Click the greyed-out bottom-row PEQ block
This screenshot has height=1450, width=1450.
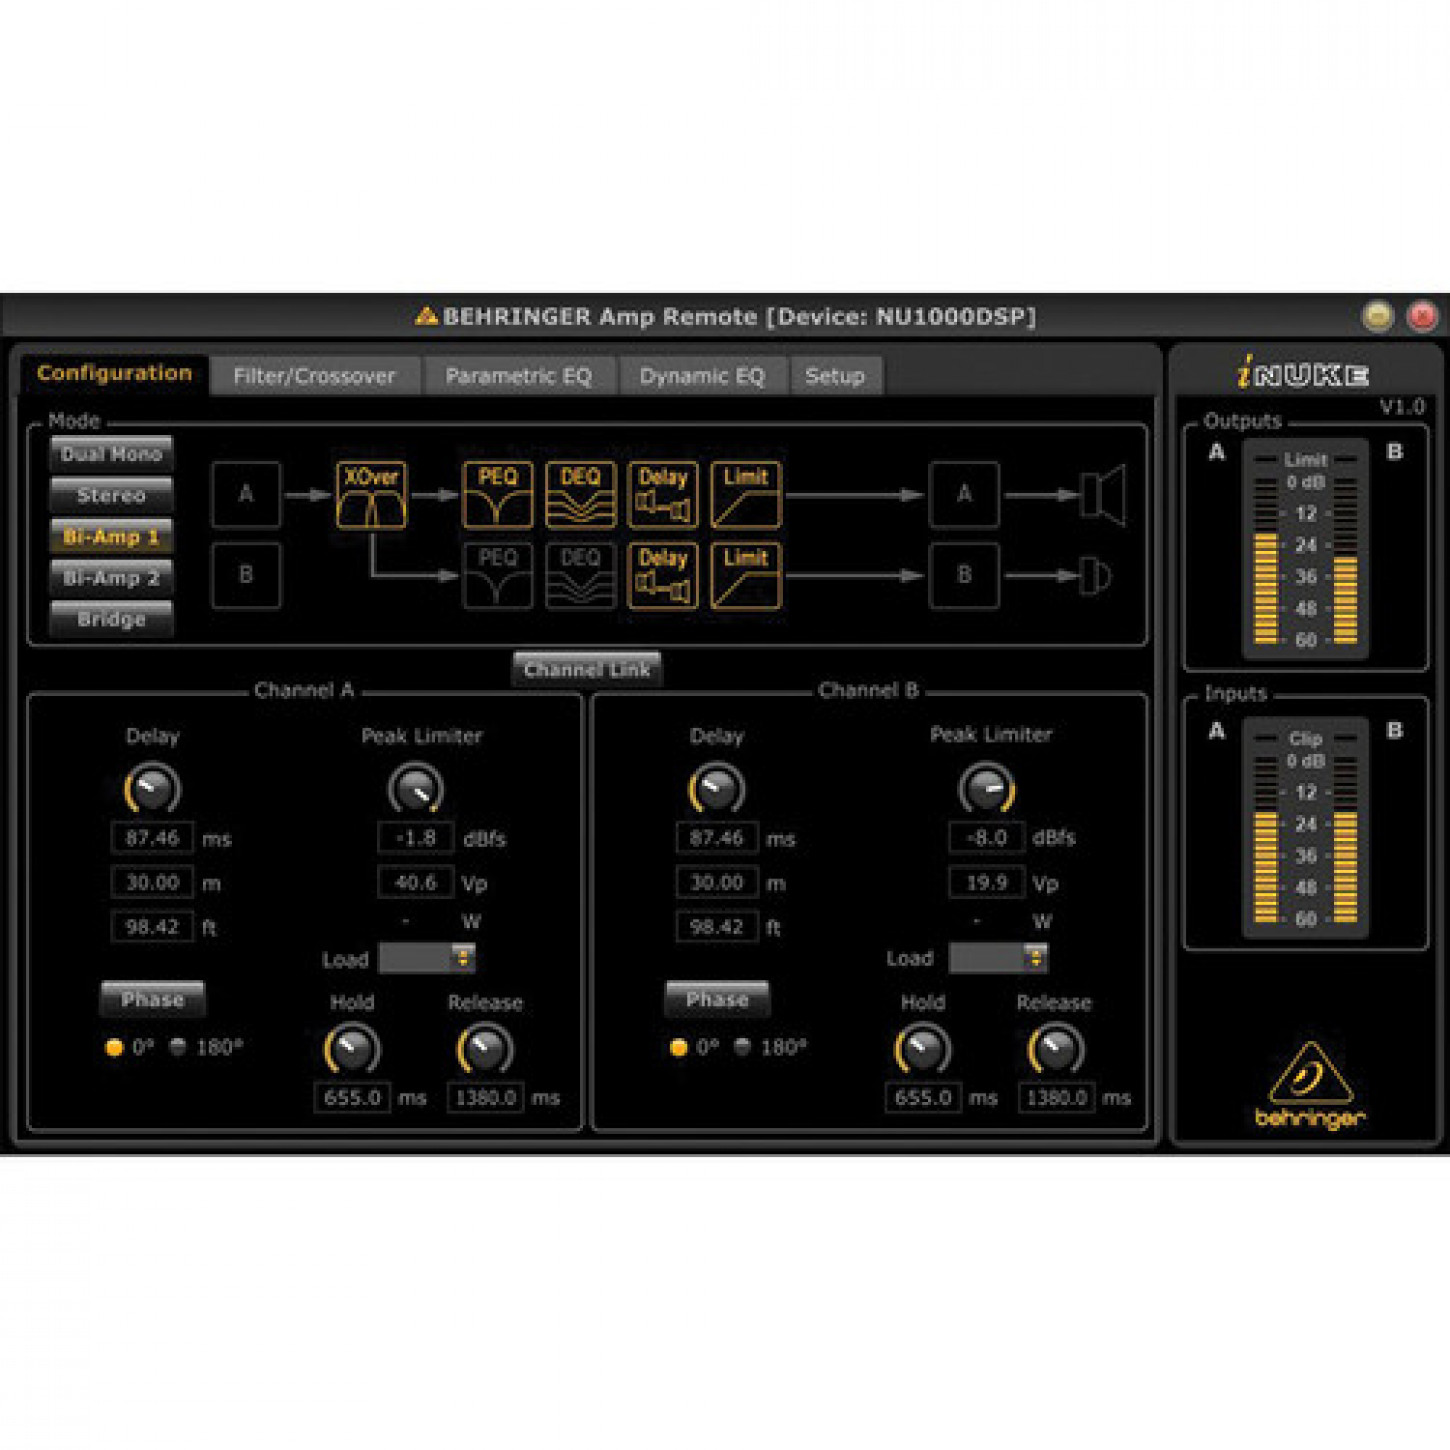coord(497,576)
